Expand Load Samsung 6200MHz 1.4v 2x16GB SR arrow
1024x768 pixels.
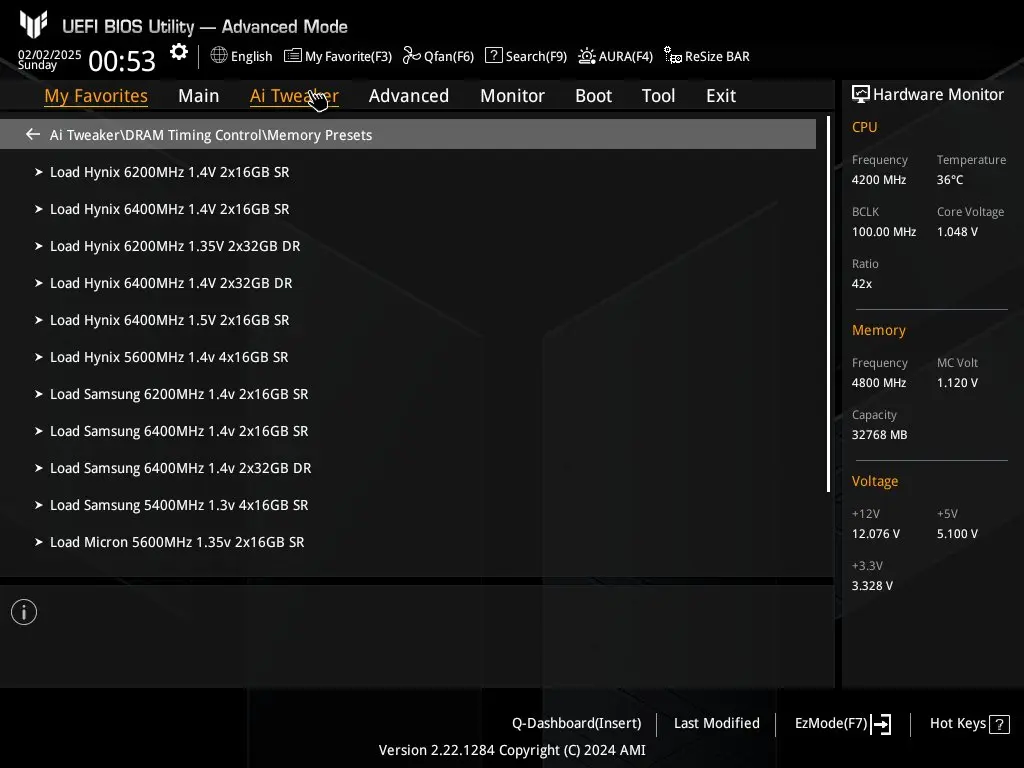[x=39, y=394]
